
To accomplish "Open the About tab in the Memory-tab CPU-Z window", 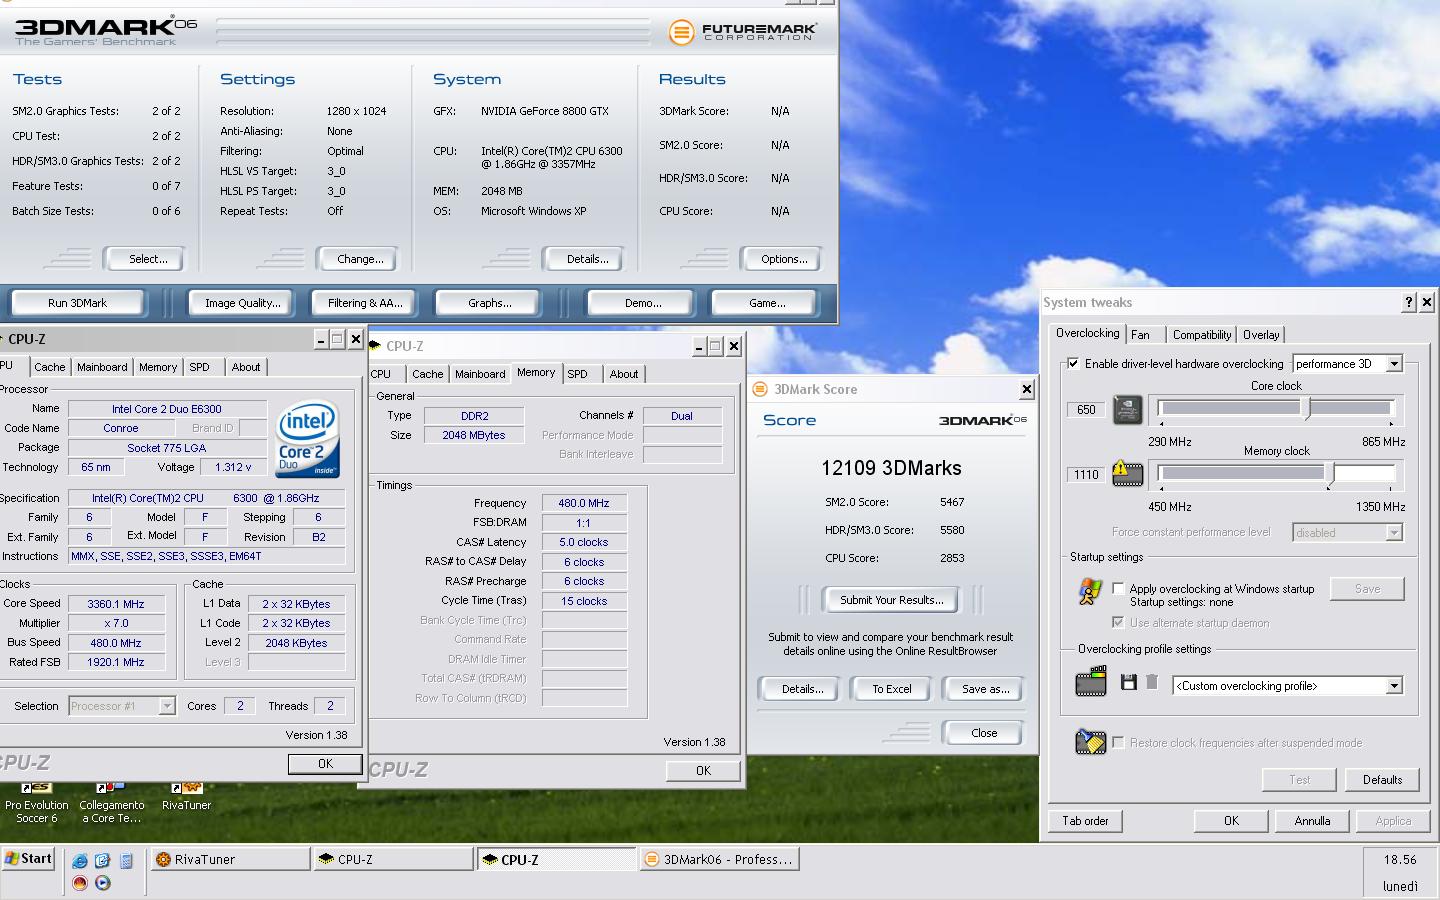I will (x=624, y=374).
